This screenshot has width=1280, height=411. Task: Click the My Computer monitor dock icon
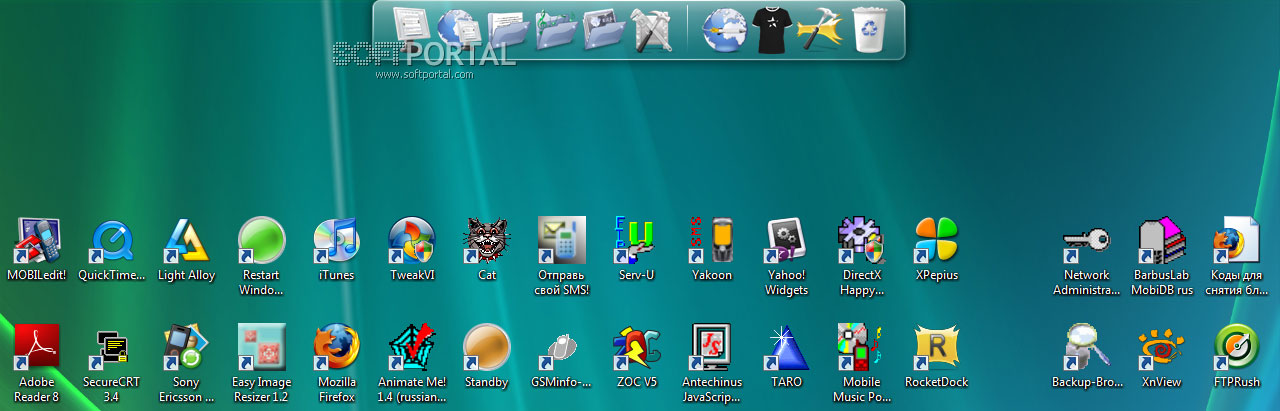[410, 29]
